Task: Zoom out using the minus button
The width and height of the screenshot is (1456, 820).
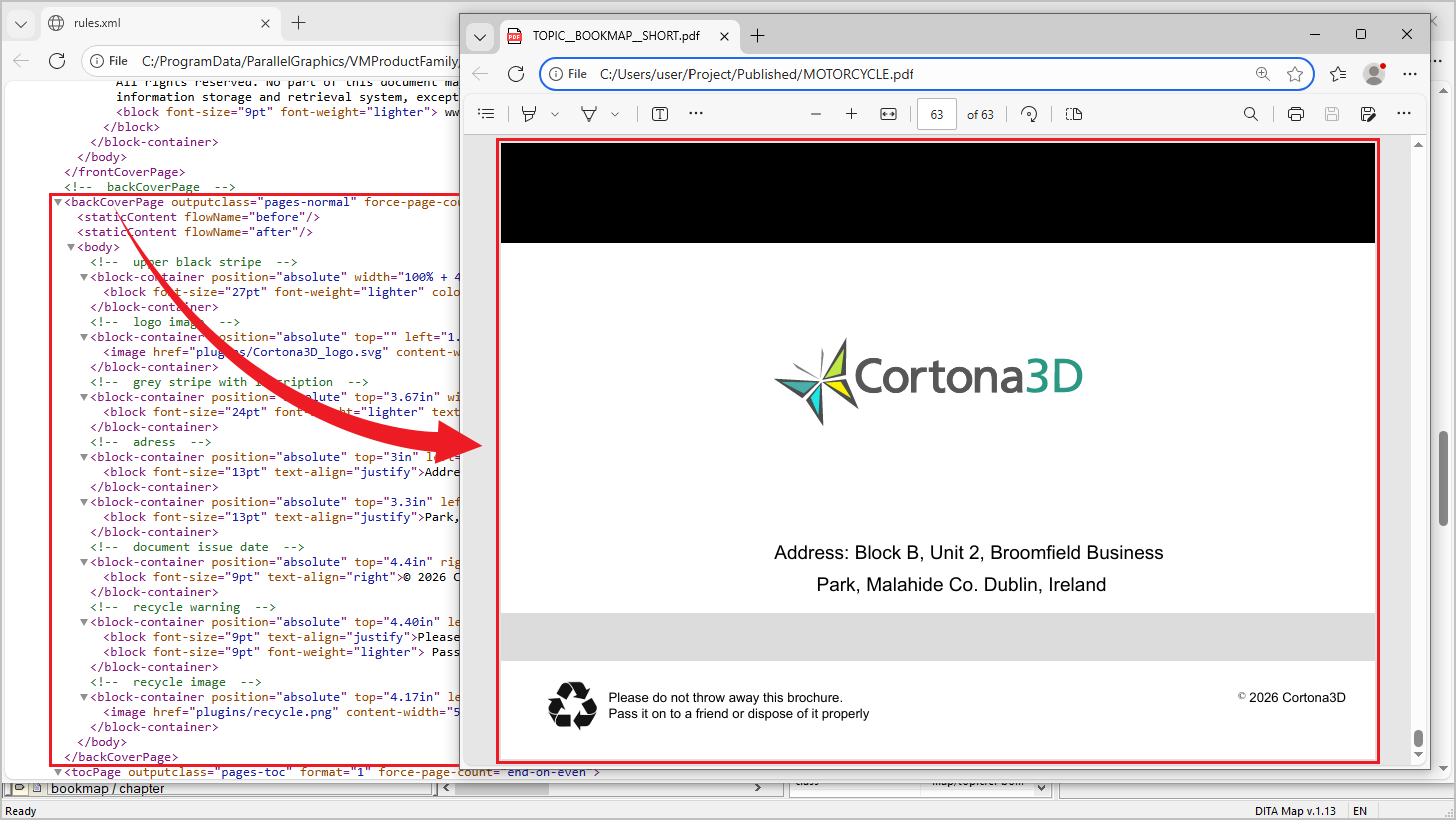Action: tap(816, 114)
